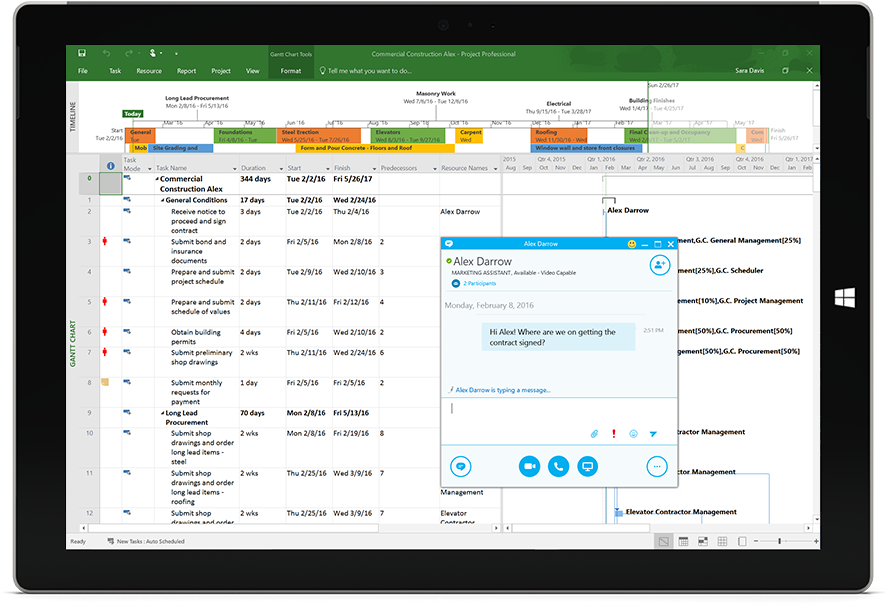Start a video call with Alex Darrow
Viewport: 888px width, 606px height.
530,467
